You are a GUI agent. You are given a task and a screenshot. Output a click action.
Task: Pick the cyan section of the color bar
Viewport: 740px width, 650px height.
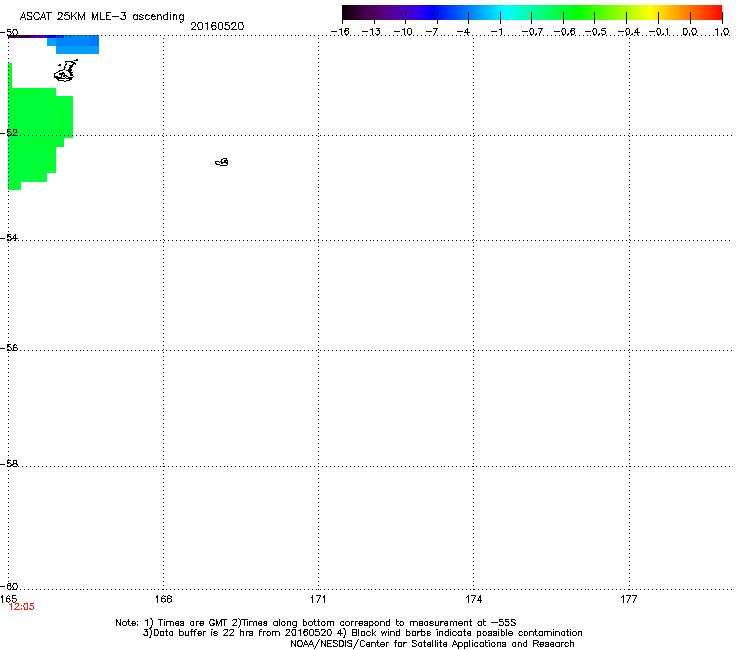click(507, 13)
